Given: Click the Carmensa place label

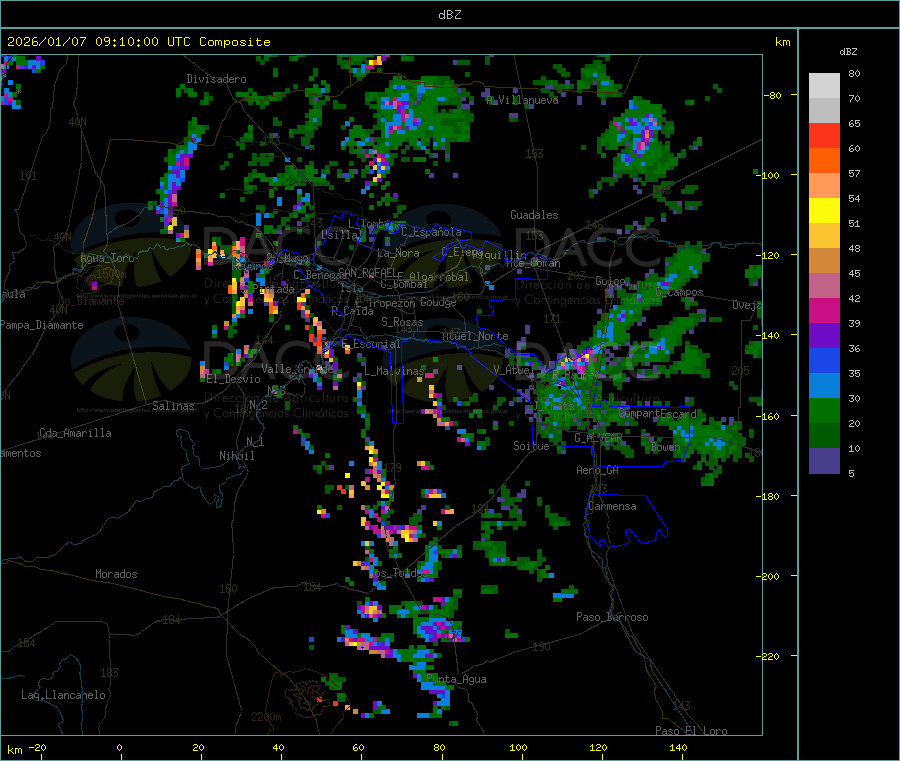Looking at the screenshot, I should coord(612,506).
